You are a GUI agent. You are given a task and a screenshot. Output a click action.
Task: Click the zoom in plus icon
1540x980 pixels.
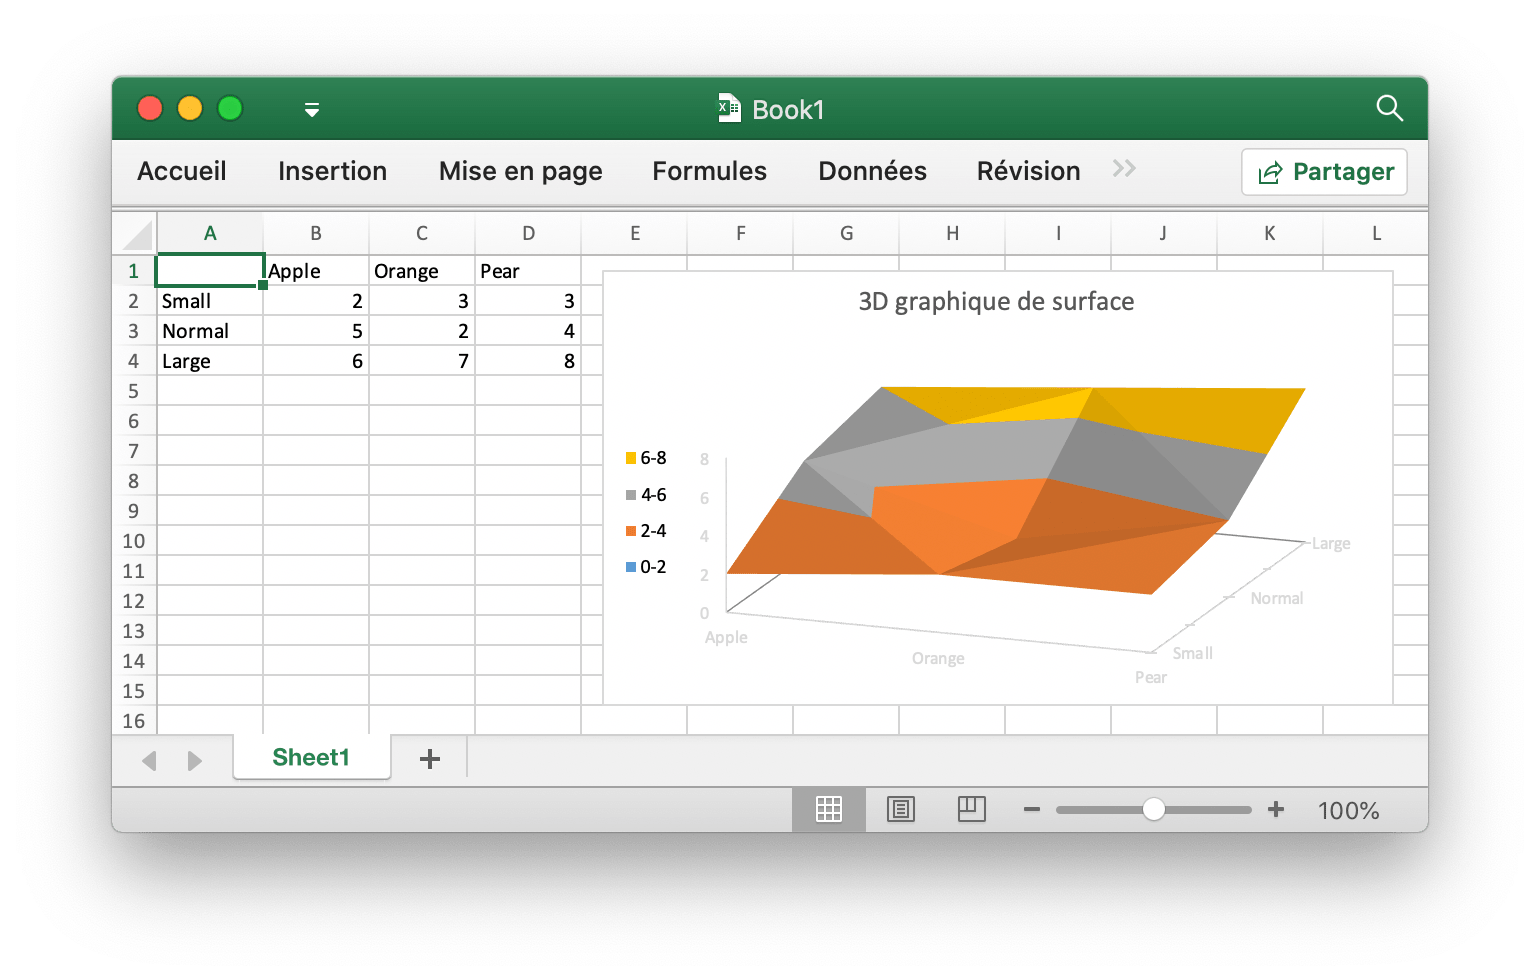(x=1276, y=809)
